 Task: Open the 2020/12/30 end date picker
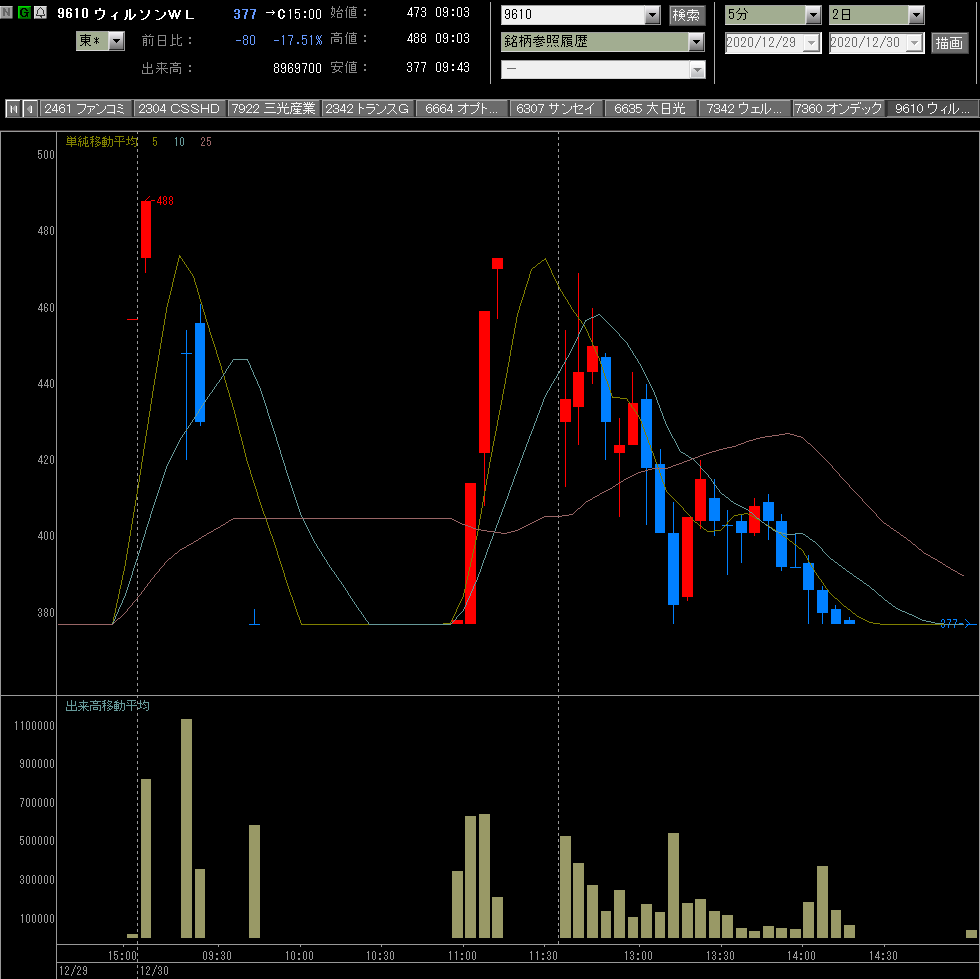[914, 43]
